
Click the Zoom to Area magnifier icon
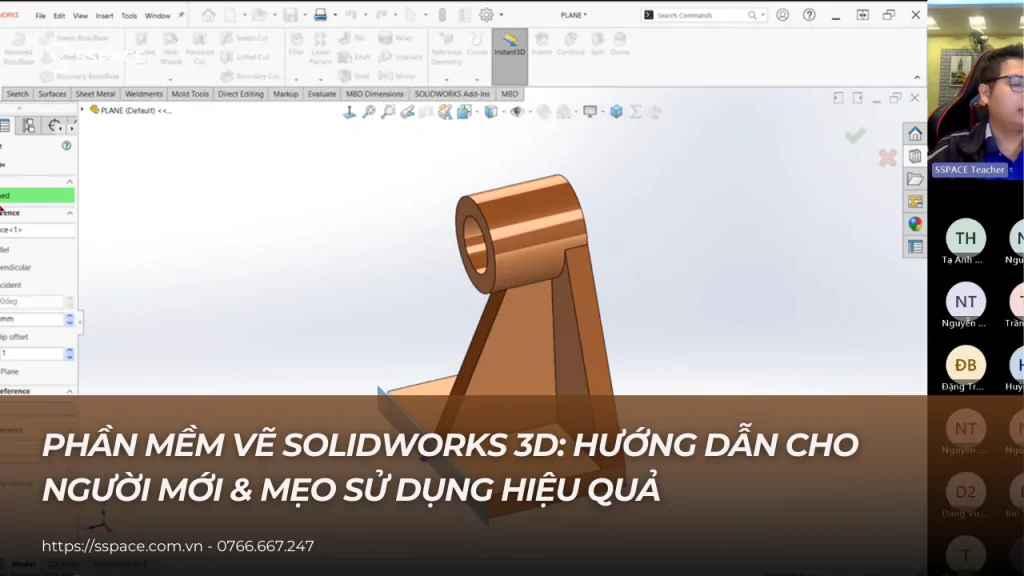point(388,112)
